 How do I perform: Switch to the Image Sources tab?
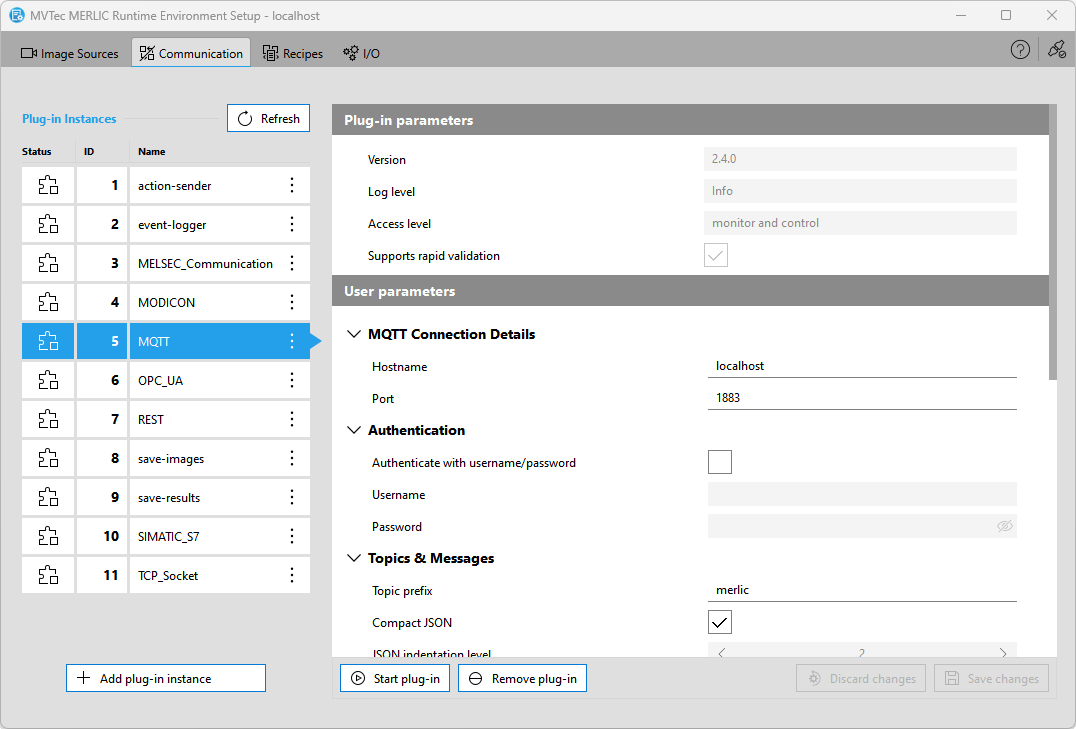pyautogui.click(x=70, y=54)
